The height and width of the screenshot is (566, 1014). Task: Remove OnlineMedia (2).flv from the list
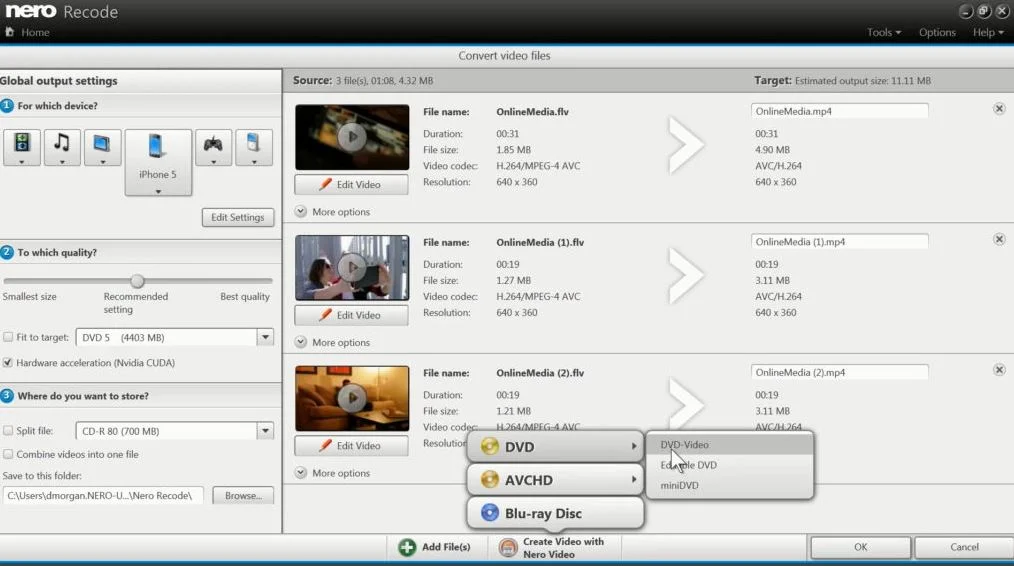(999, 370)
